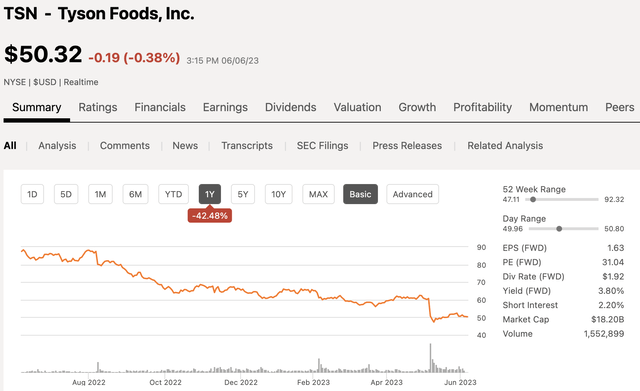Filter feed by Analysis
The width and height of the screenshot is (640, 391).
click(x=57, y=146)
